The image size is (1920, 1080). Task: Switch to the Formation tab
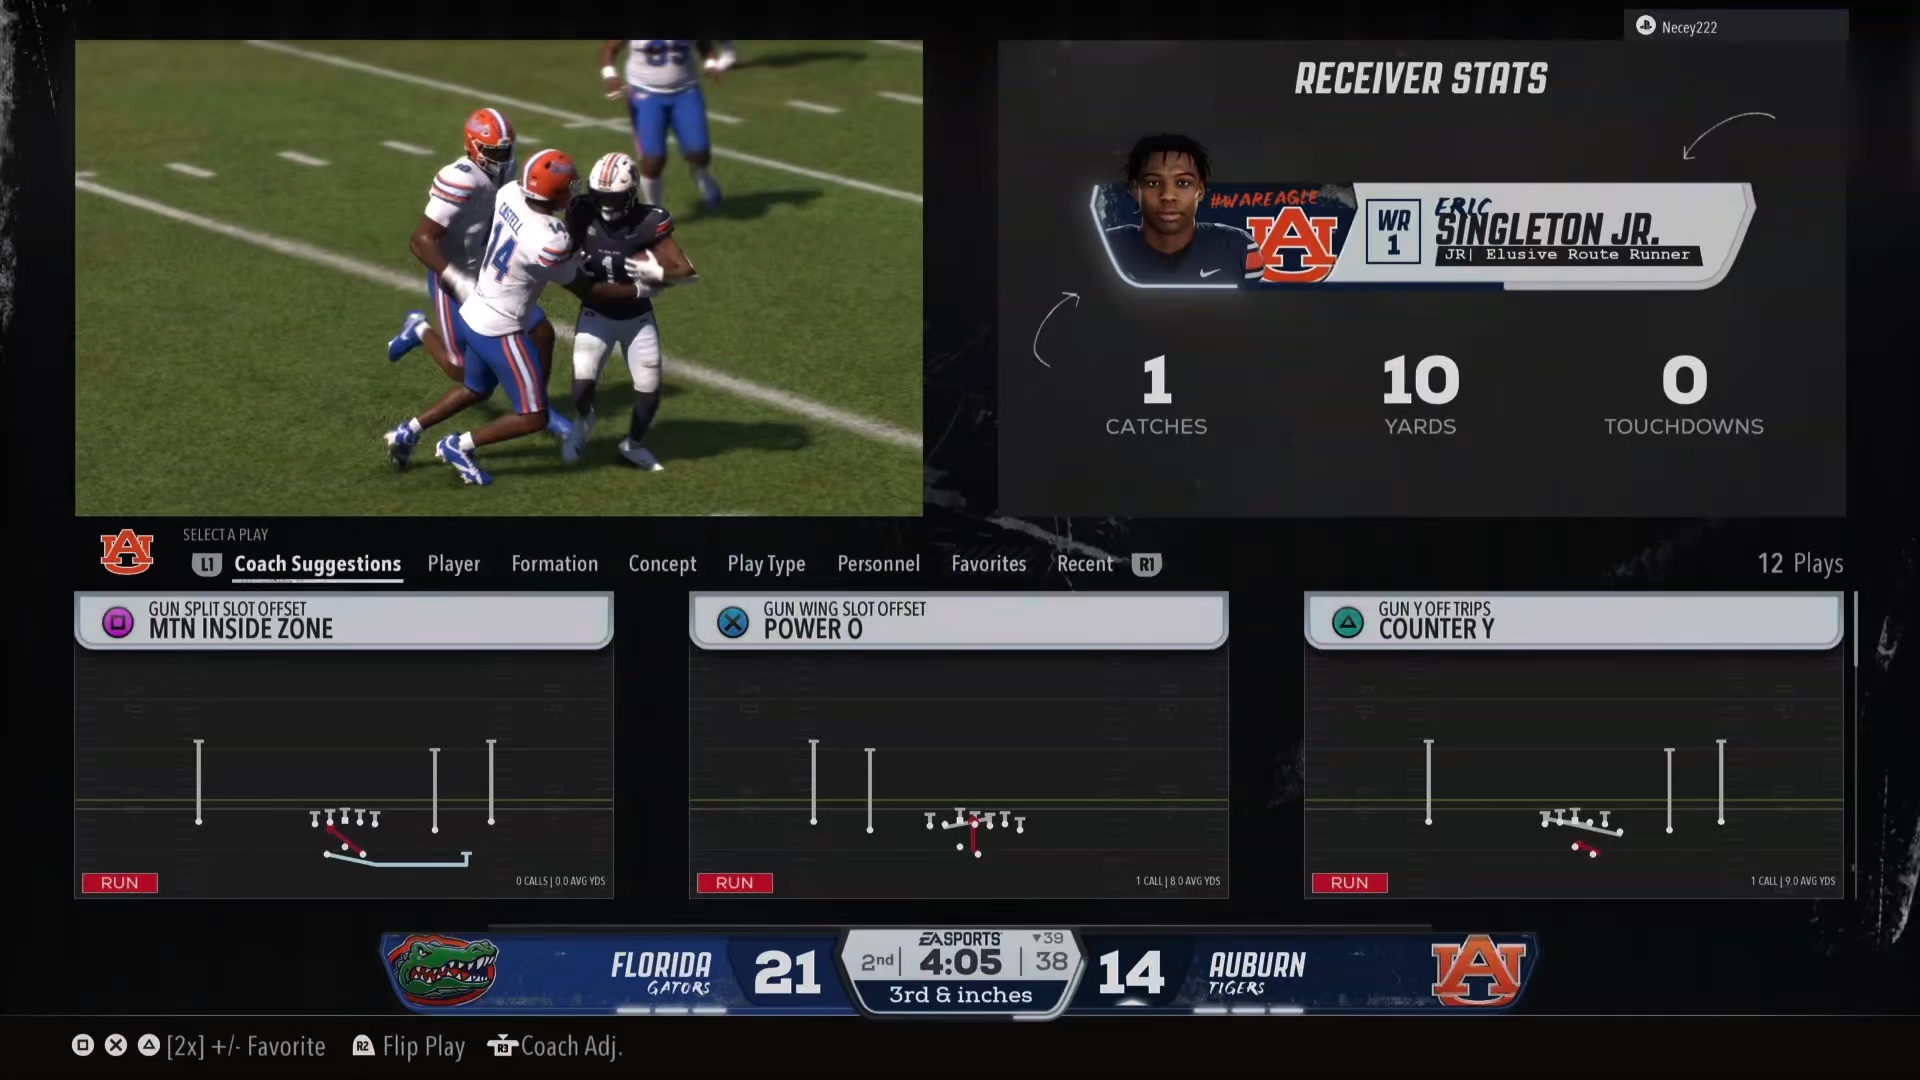(555, 564)
